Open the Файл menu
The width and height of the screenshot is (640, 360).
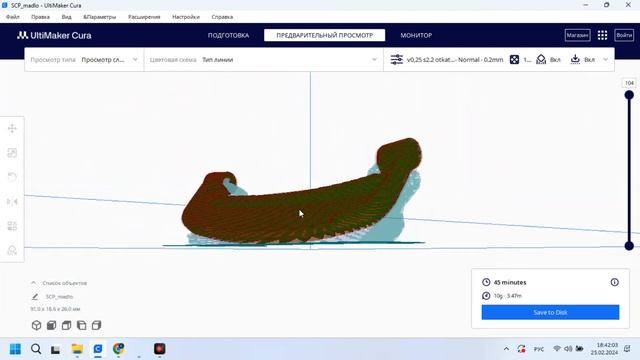point(13,17)
